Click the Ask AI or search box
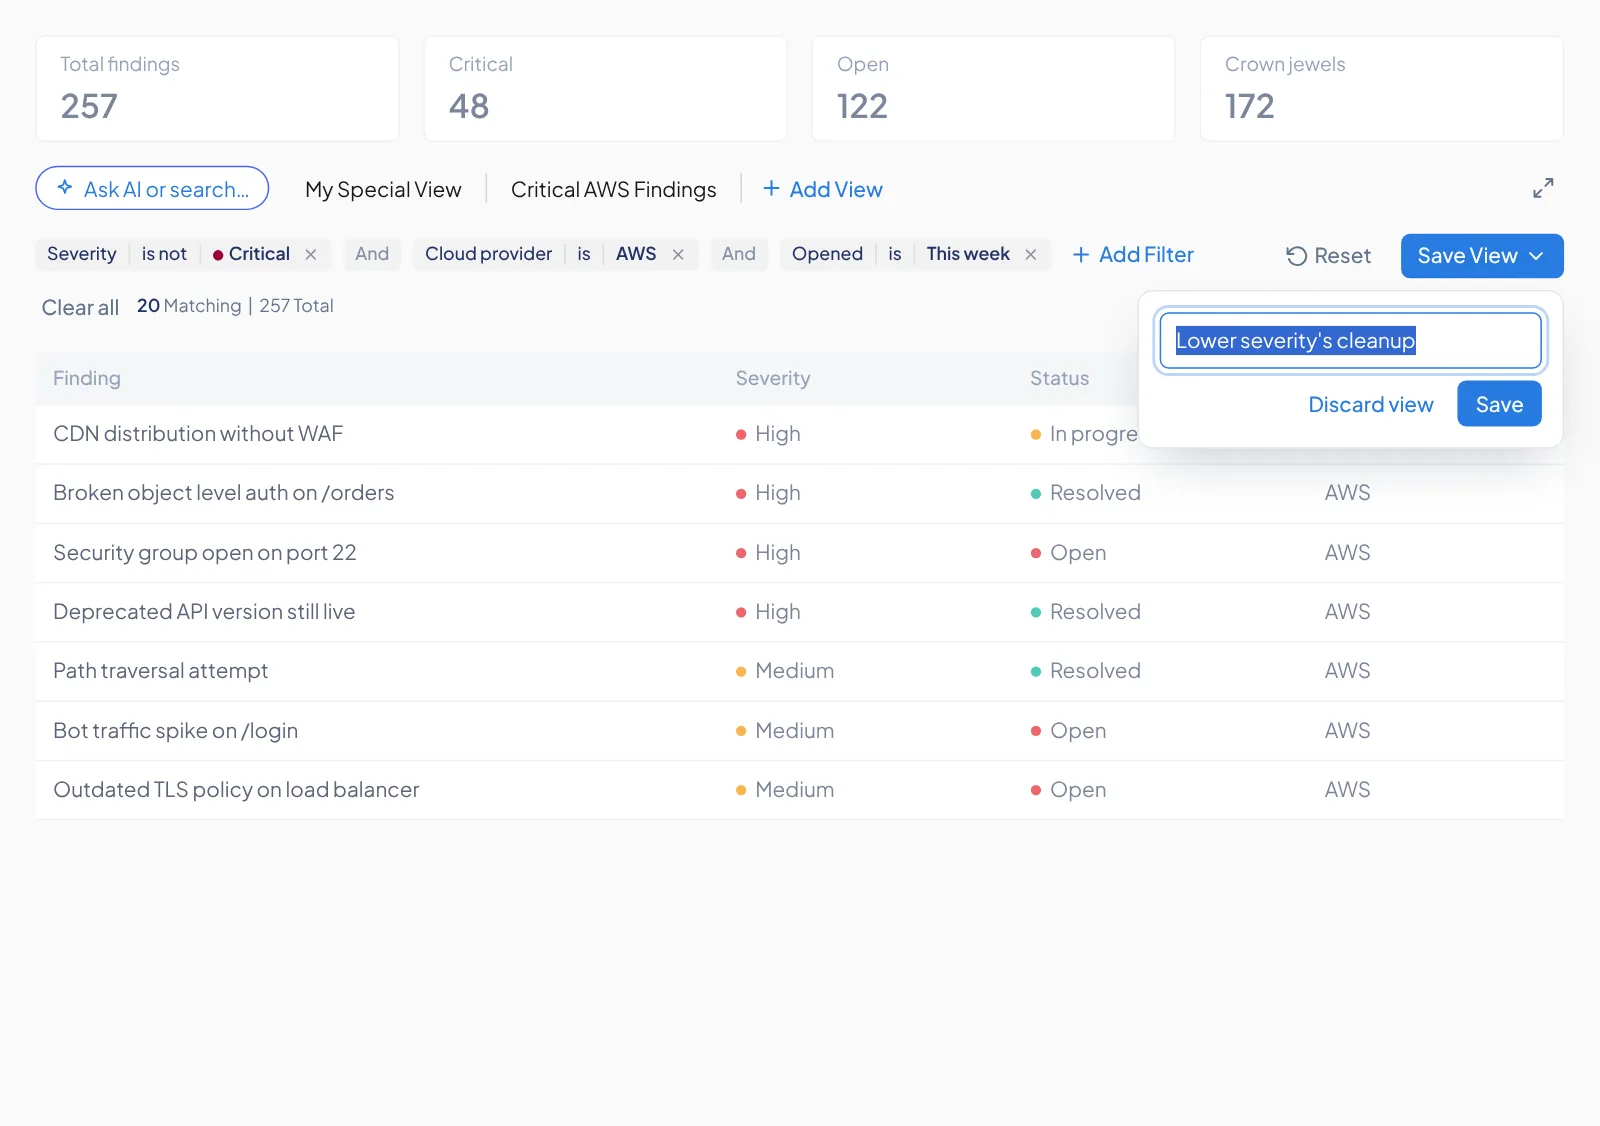 tap(152, 188)
